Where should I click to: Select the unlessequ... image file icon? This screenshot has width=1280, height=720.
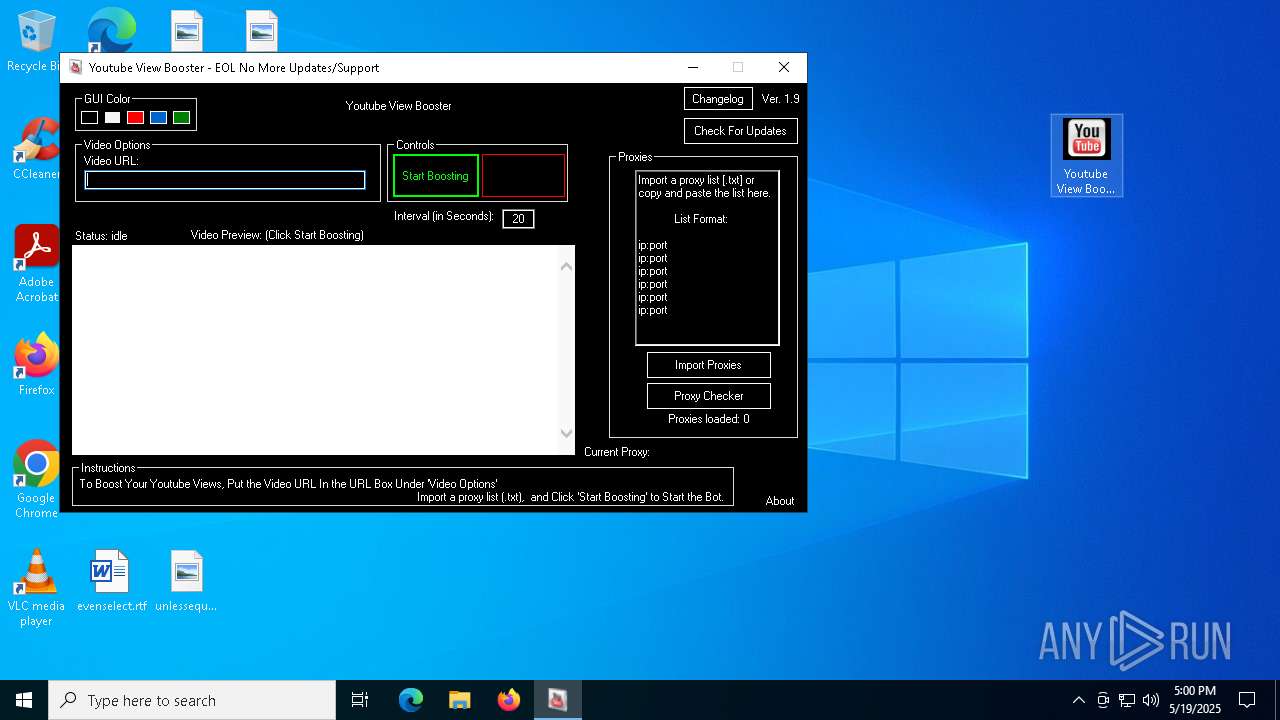(x=186, y=580)
